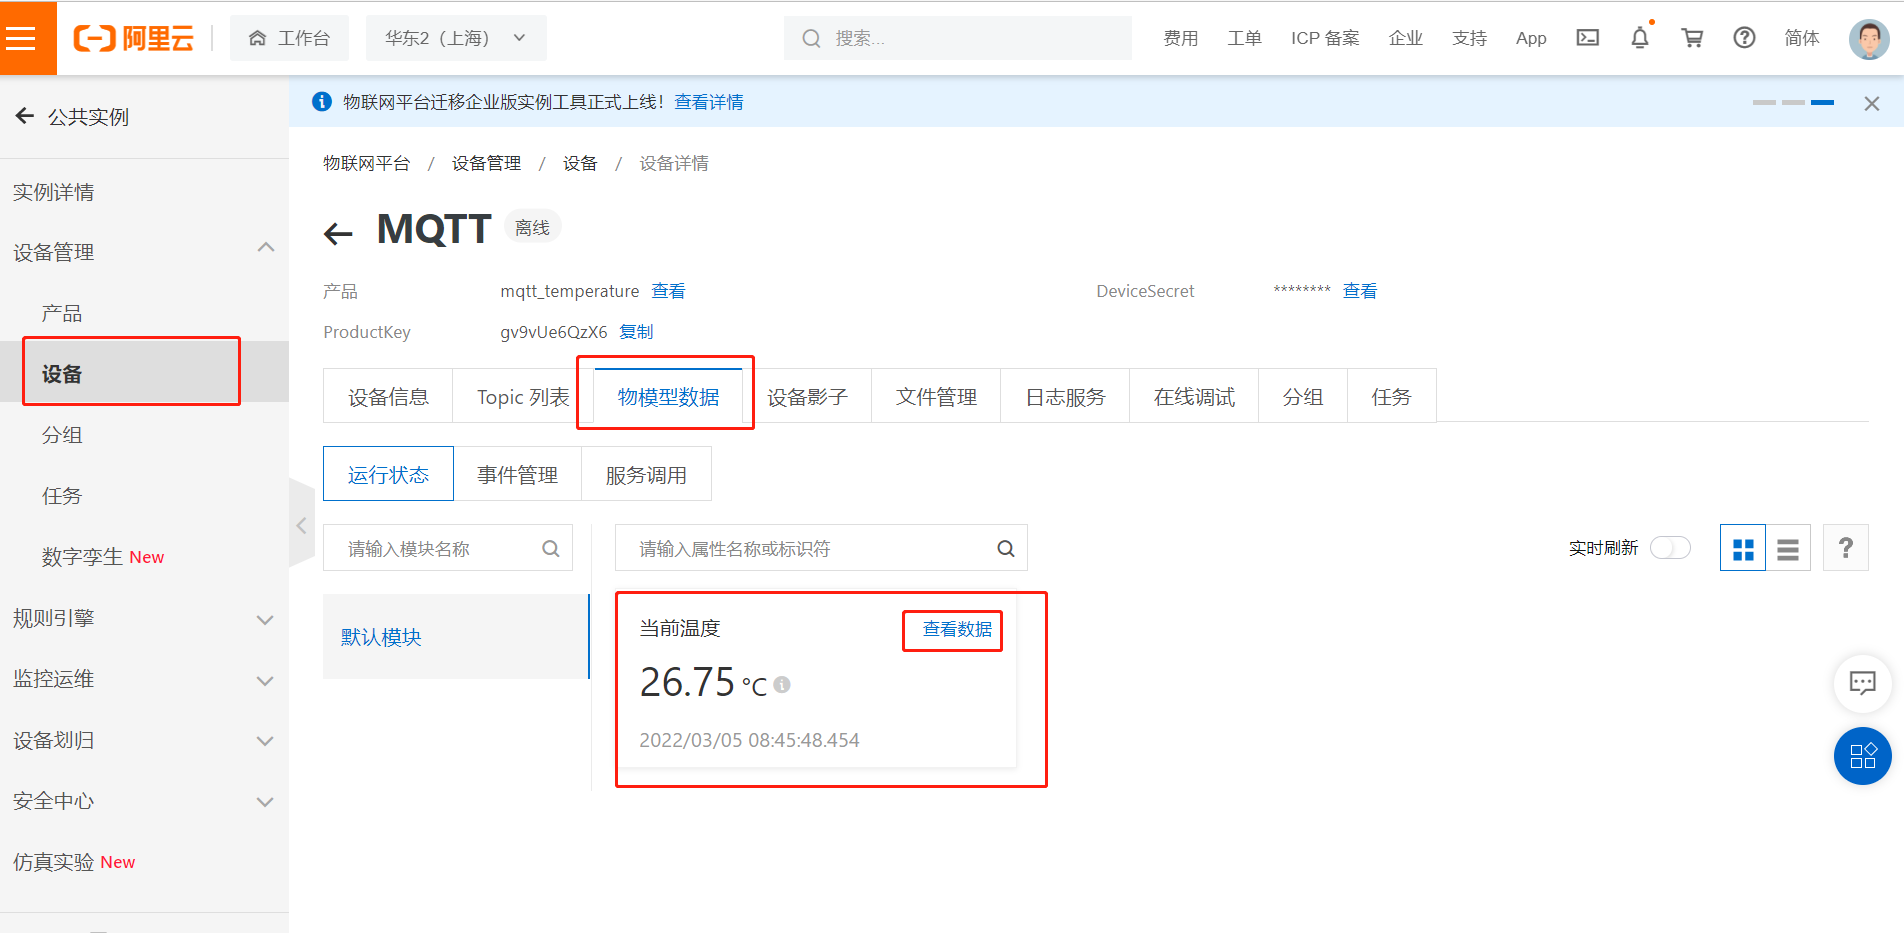1904x933 pixels.
Task: Click the Alibaba Cloud logo
Action: [133, 38]
